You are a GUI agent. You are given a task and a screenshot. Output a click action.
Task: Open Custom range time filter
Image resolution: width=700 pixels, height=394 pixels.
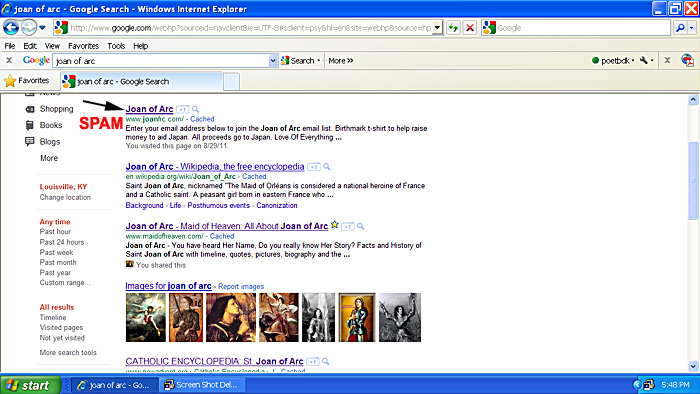(x=65, y=282)
